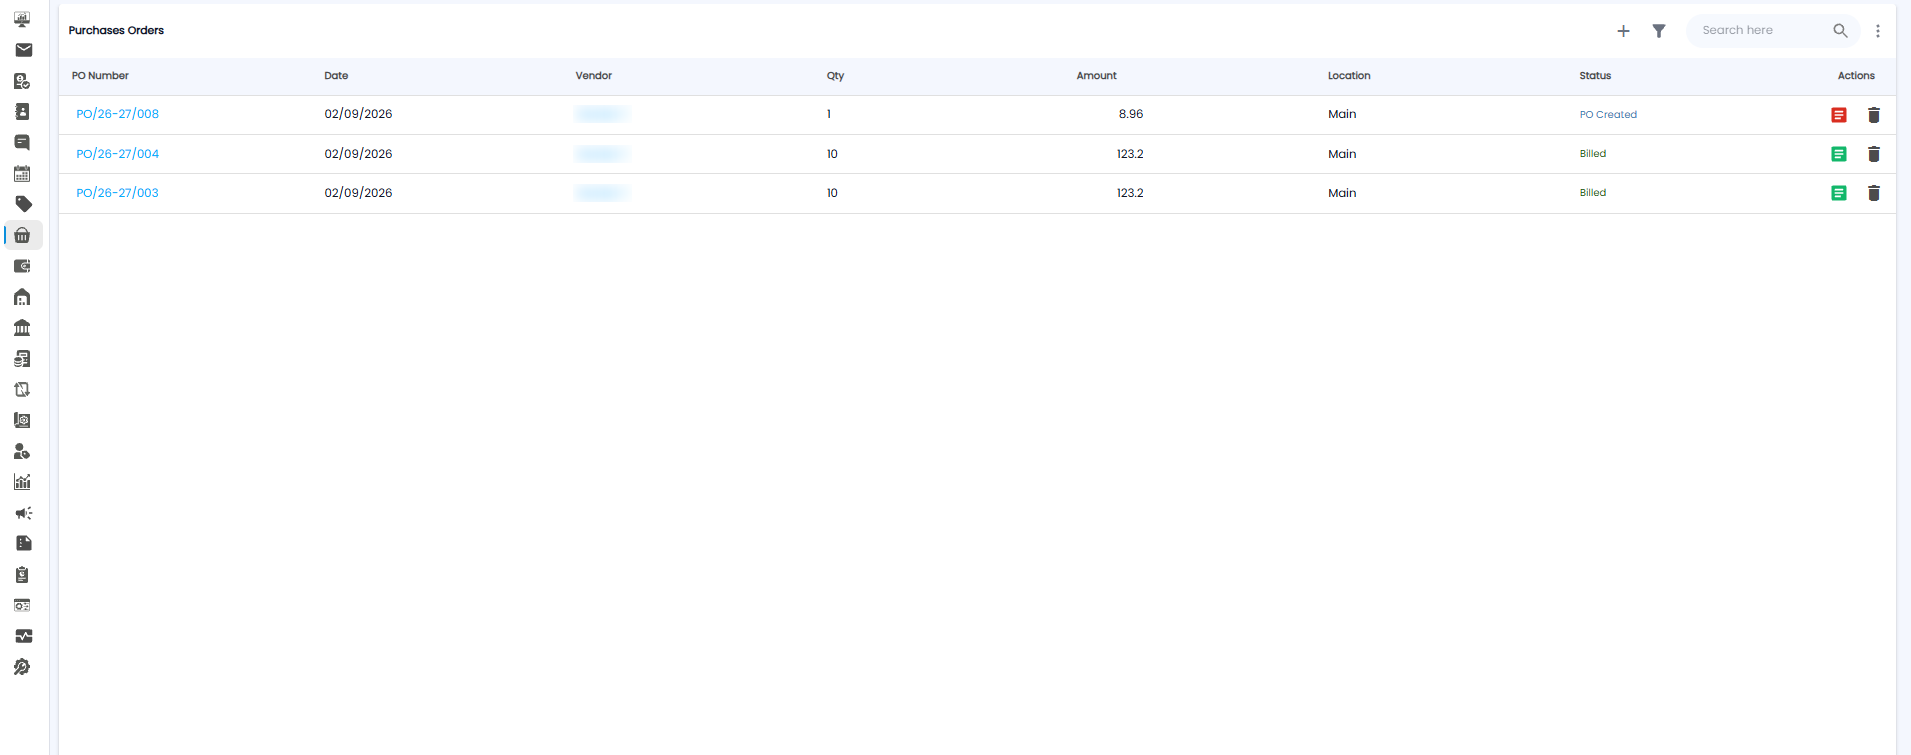1911x755 pixels.
Task: Click the green bill icon for PO/26-27/003
Action: coord(1839,193)
